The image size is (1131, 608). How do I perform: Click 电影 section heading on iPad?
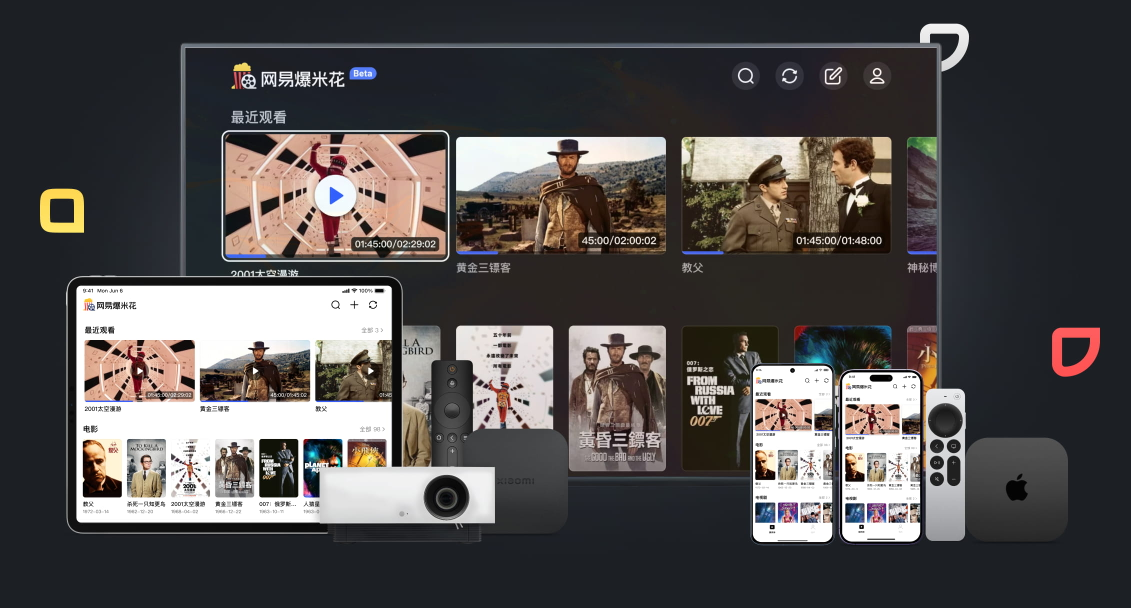pyautogui.click(x=91, y=428)
